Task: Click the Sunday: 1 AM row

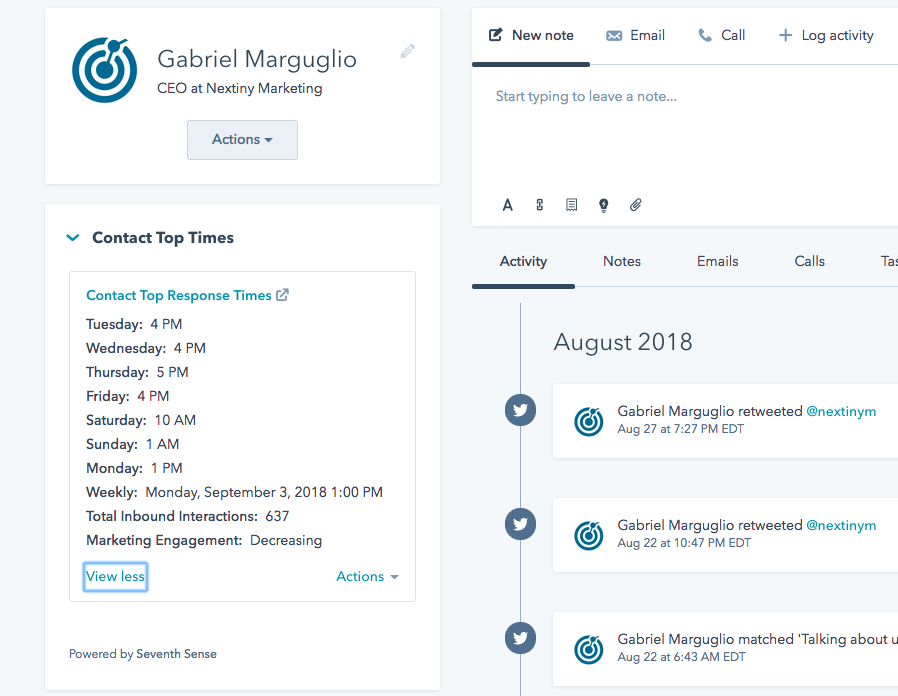Action: click(133, 445)
